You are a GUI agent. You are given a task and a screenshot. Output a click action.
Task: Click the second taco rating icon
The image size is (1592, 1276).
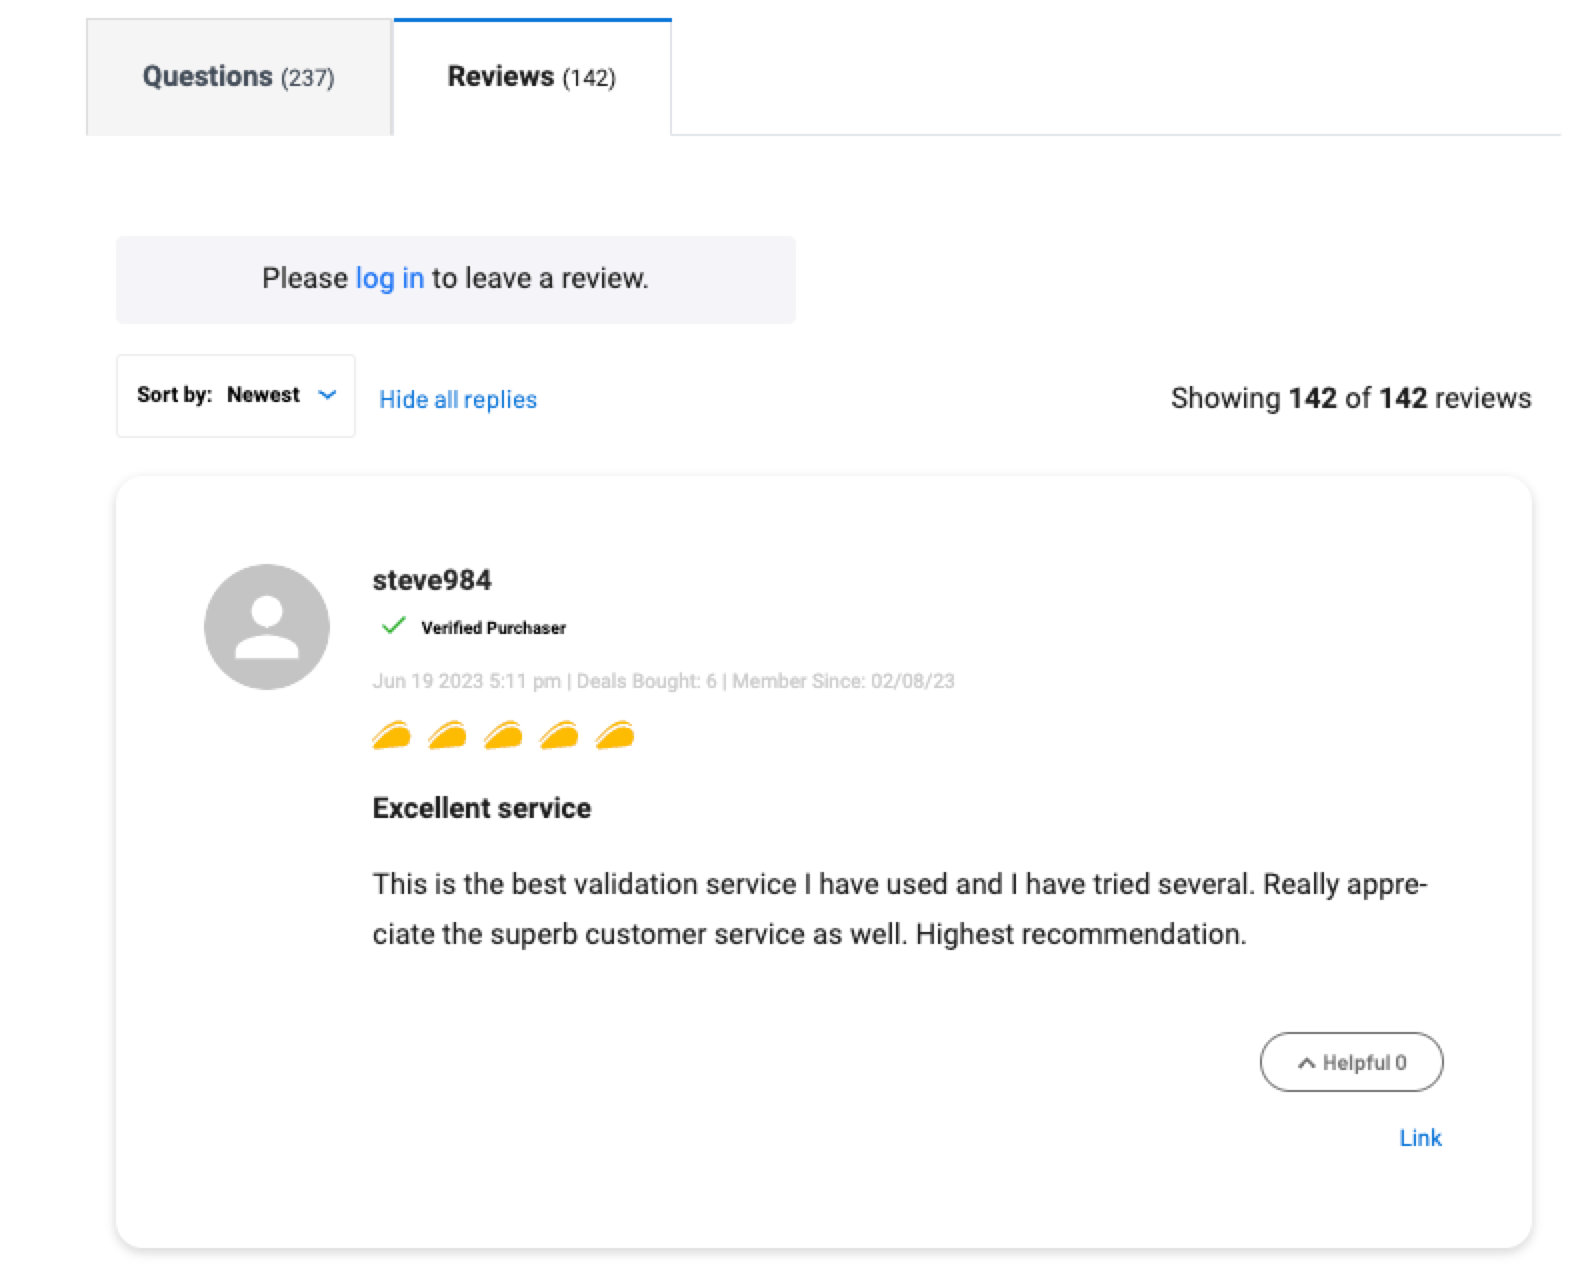coord(447,736)
